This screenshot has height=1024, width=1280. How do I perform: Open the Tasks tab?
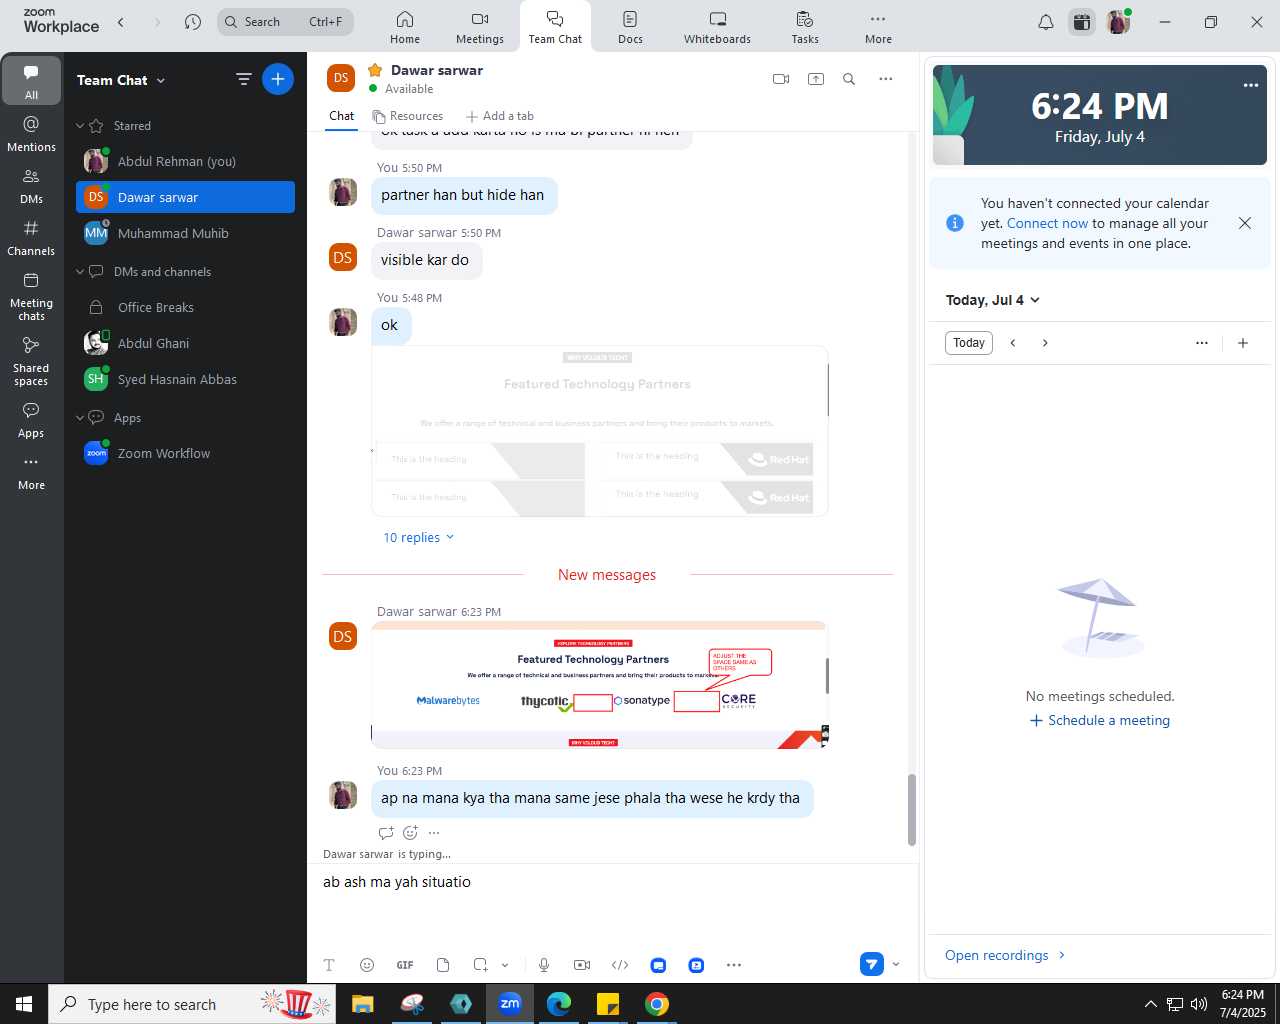point(805,27)
